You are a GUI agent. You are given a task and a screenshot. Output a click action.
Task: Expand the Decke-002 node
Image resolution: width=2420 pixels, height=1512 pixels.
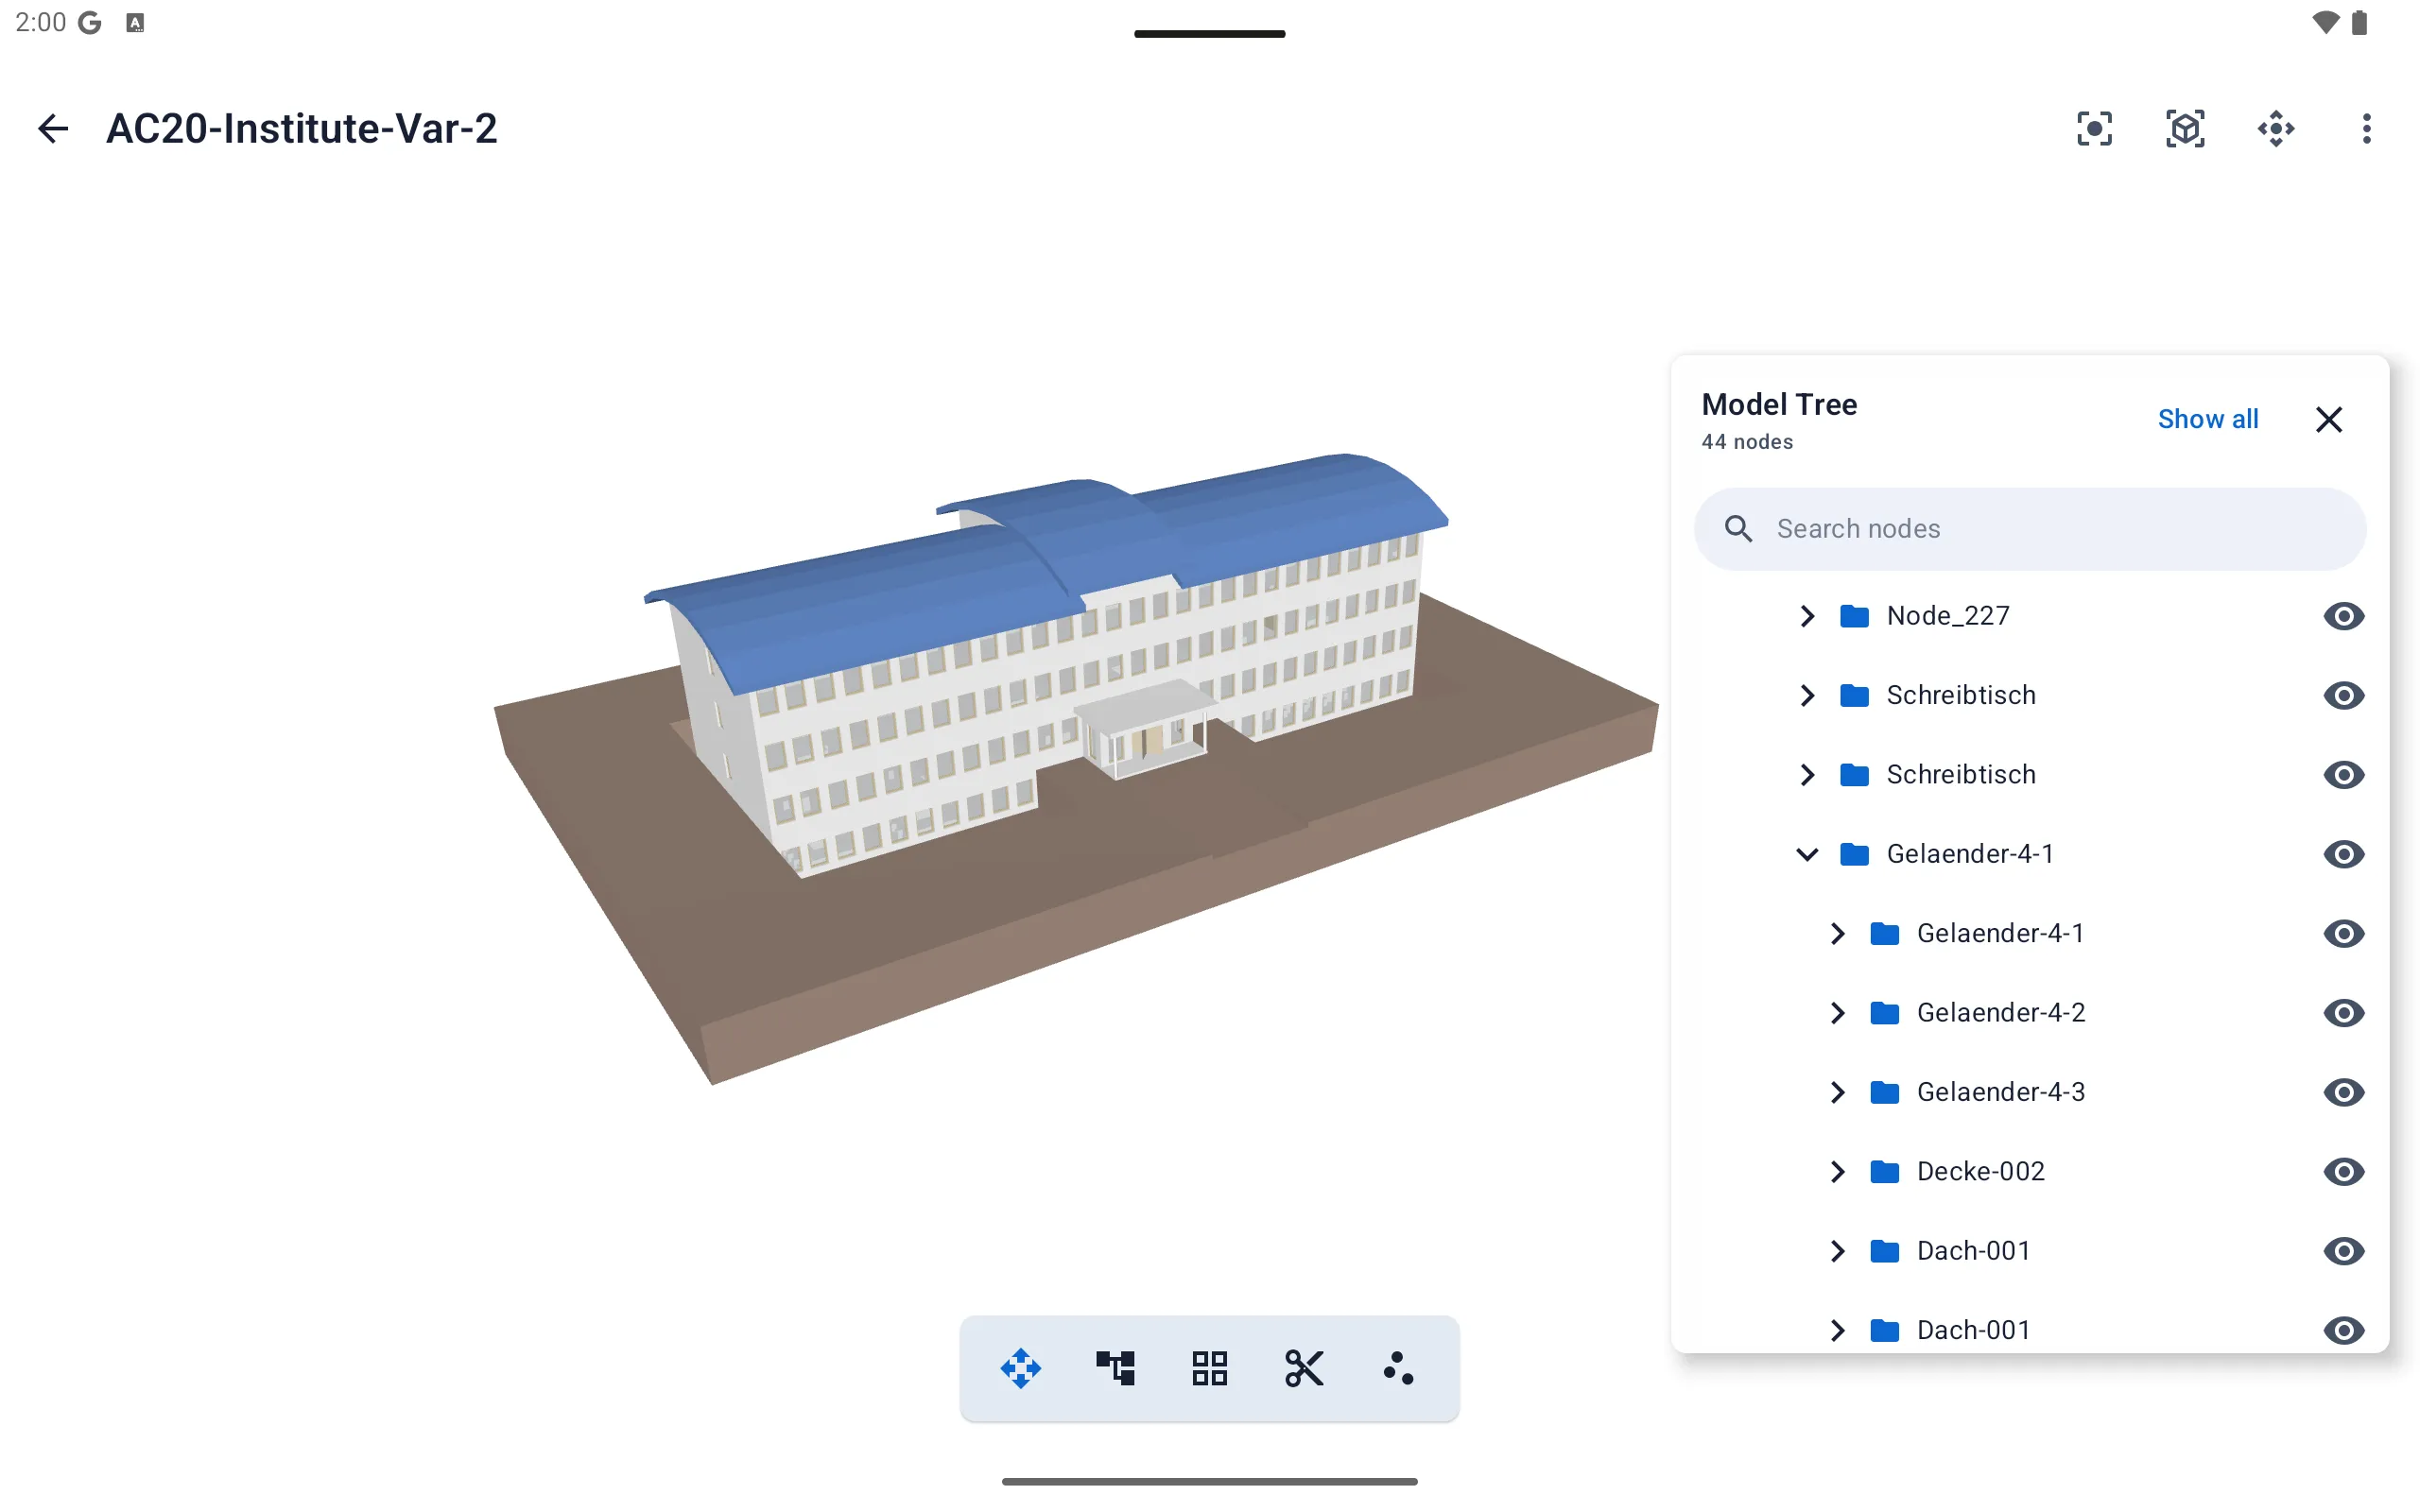(1837, 1172)
